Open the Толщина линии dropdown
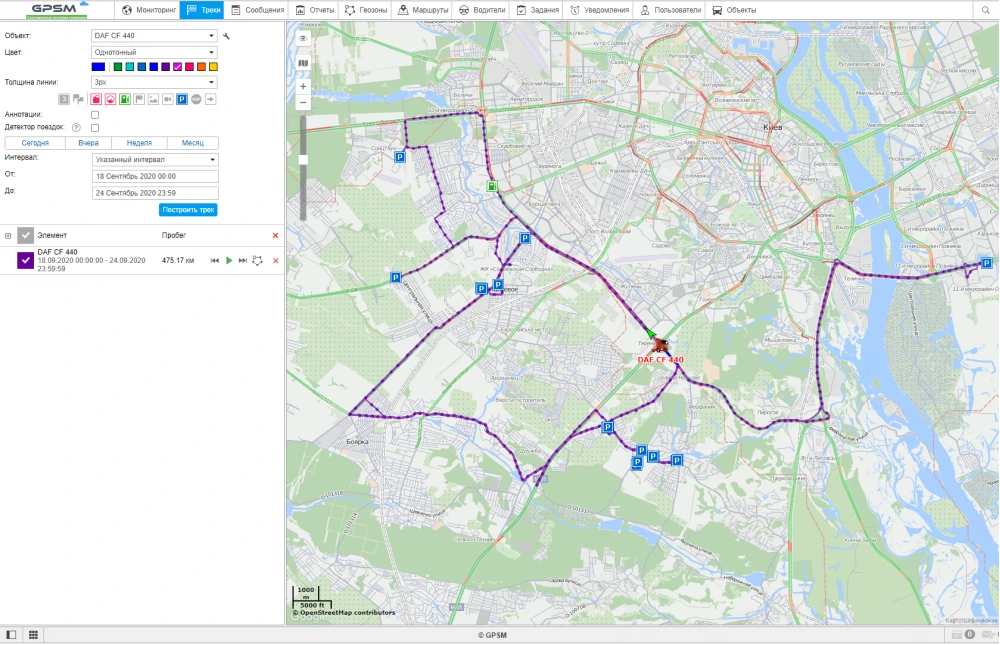Image resolution: width=1000 pixels, height=645 pixels. point(154,82)
